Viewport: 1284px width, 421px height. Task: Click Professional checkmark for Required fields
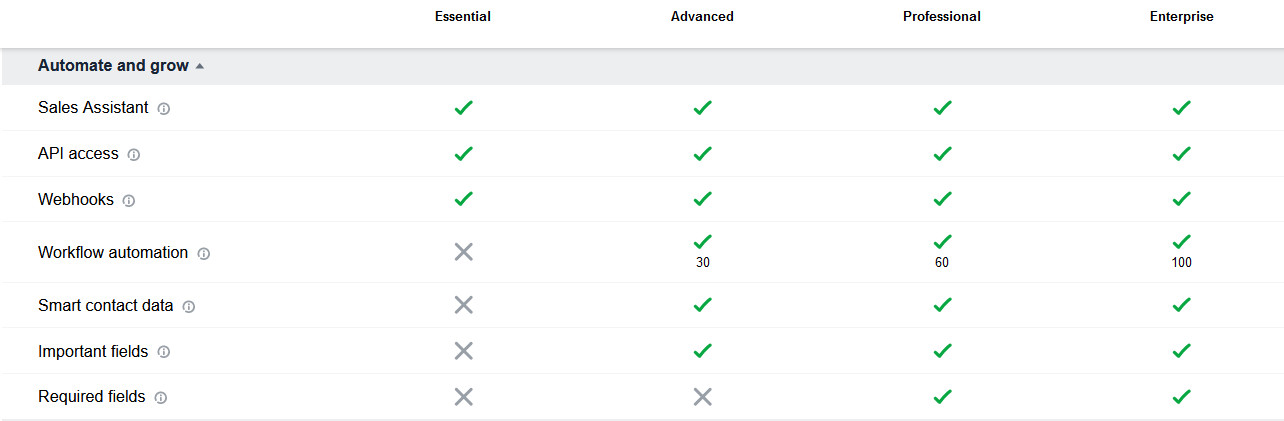coord(942,397)
